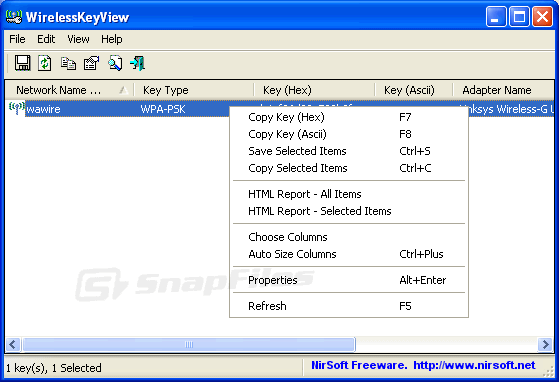The height and width of the screenshot is (382, 559).
Task: Click the right scroll arrow
Action: [545, 344]
